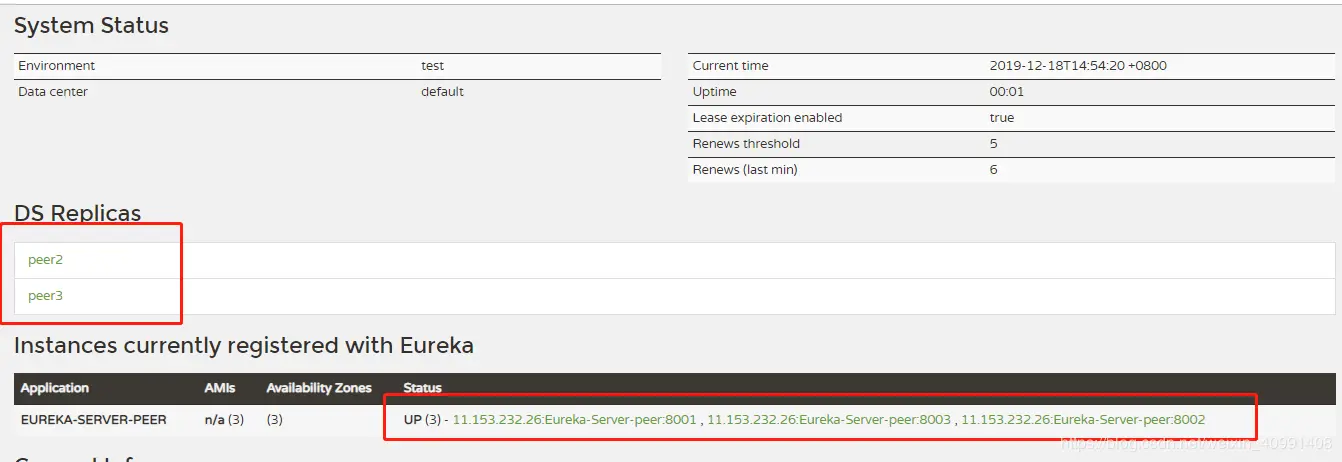Click the AMIs column header

point(219,388)
